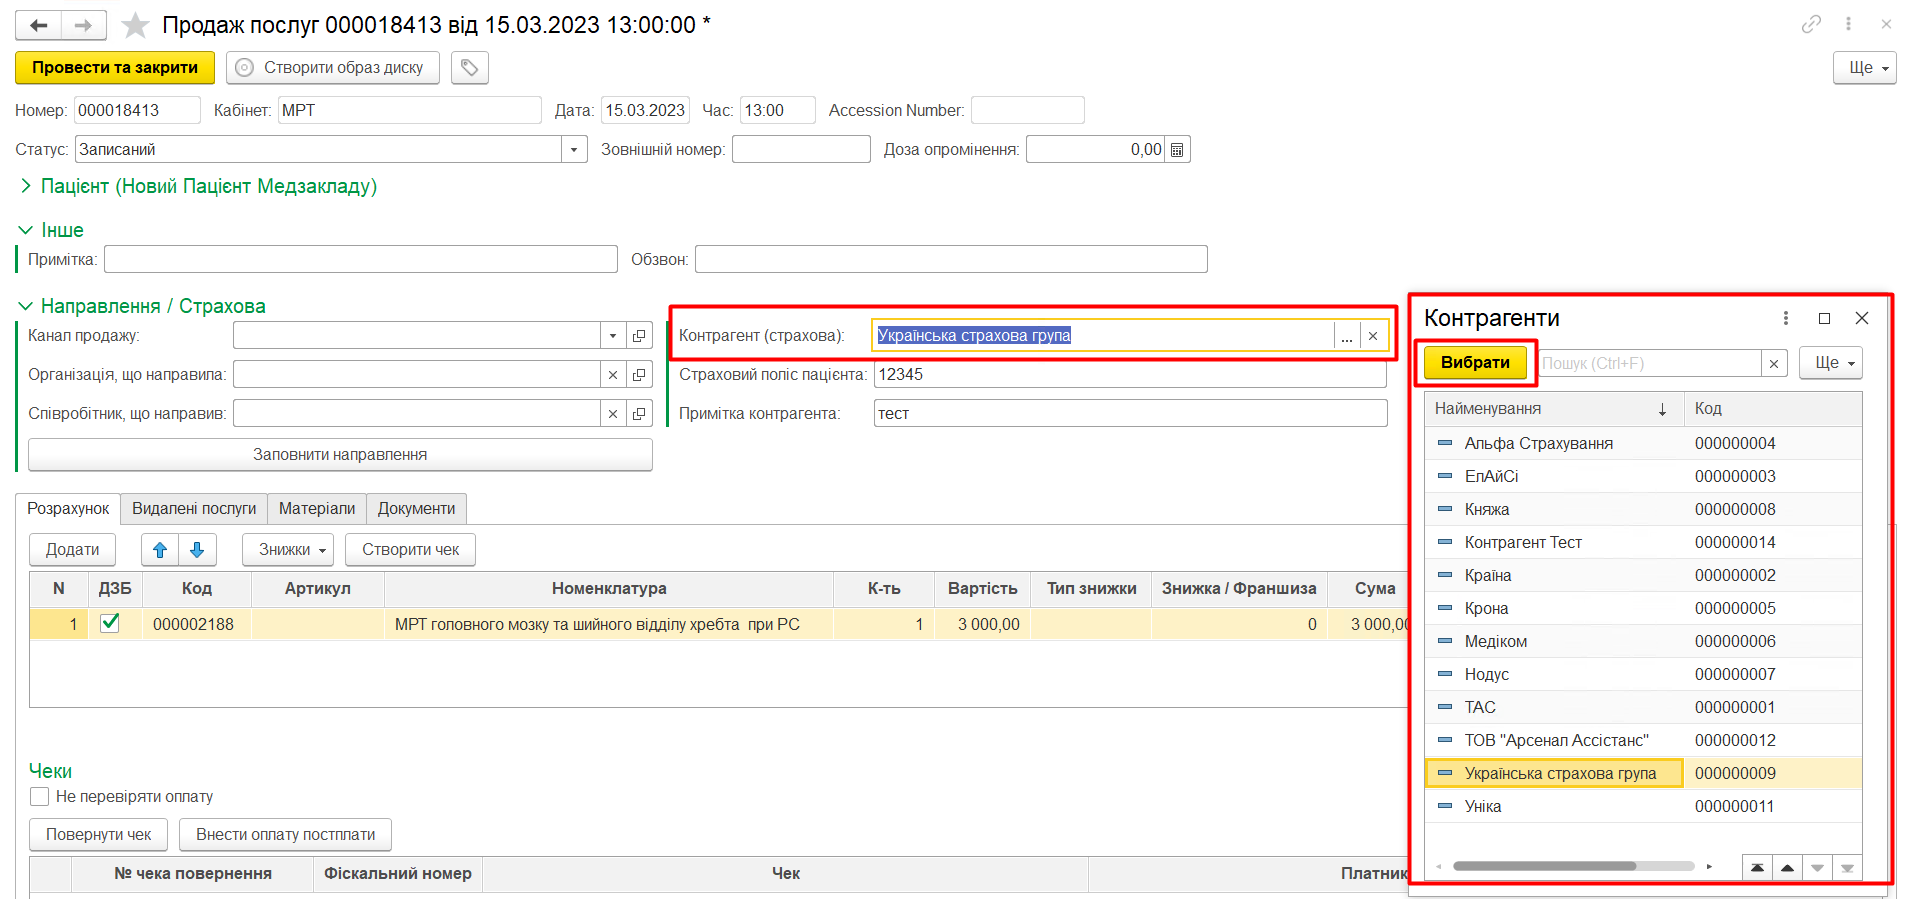1905x899 pixels.
Task: Open the Статус dropdown list
Action: click(x=573, y=150)
